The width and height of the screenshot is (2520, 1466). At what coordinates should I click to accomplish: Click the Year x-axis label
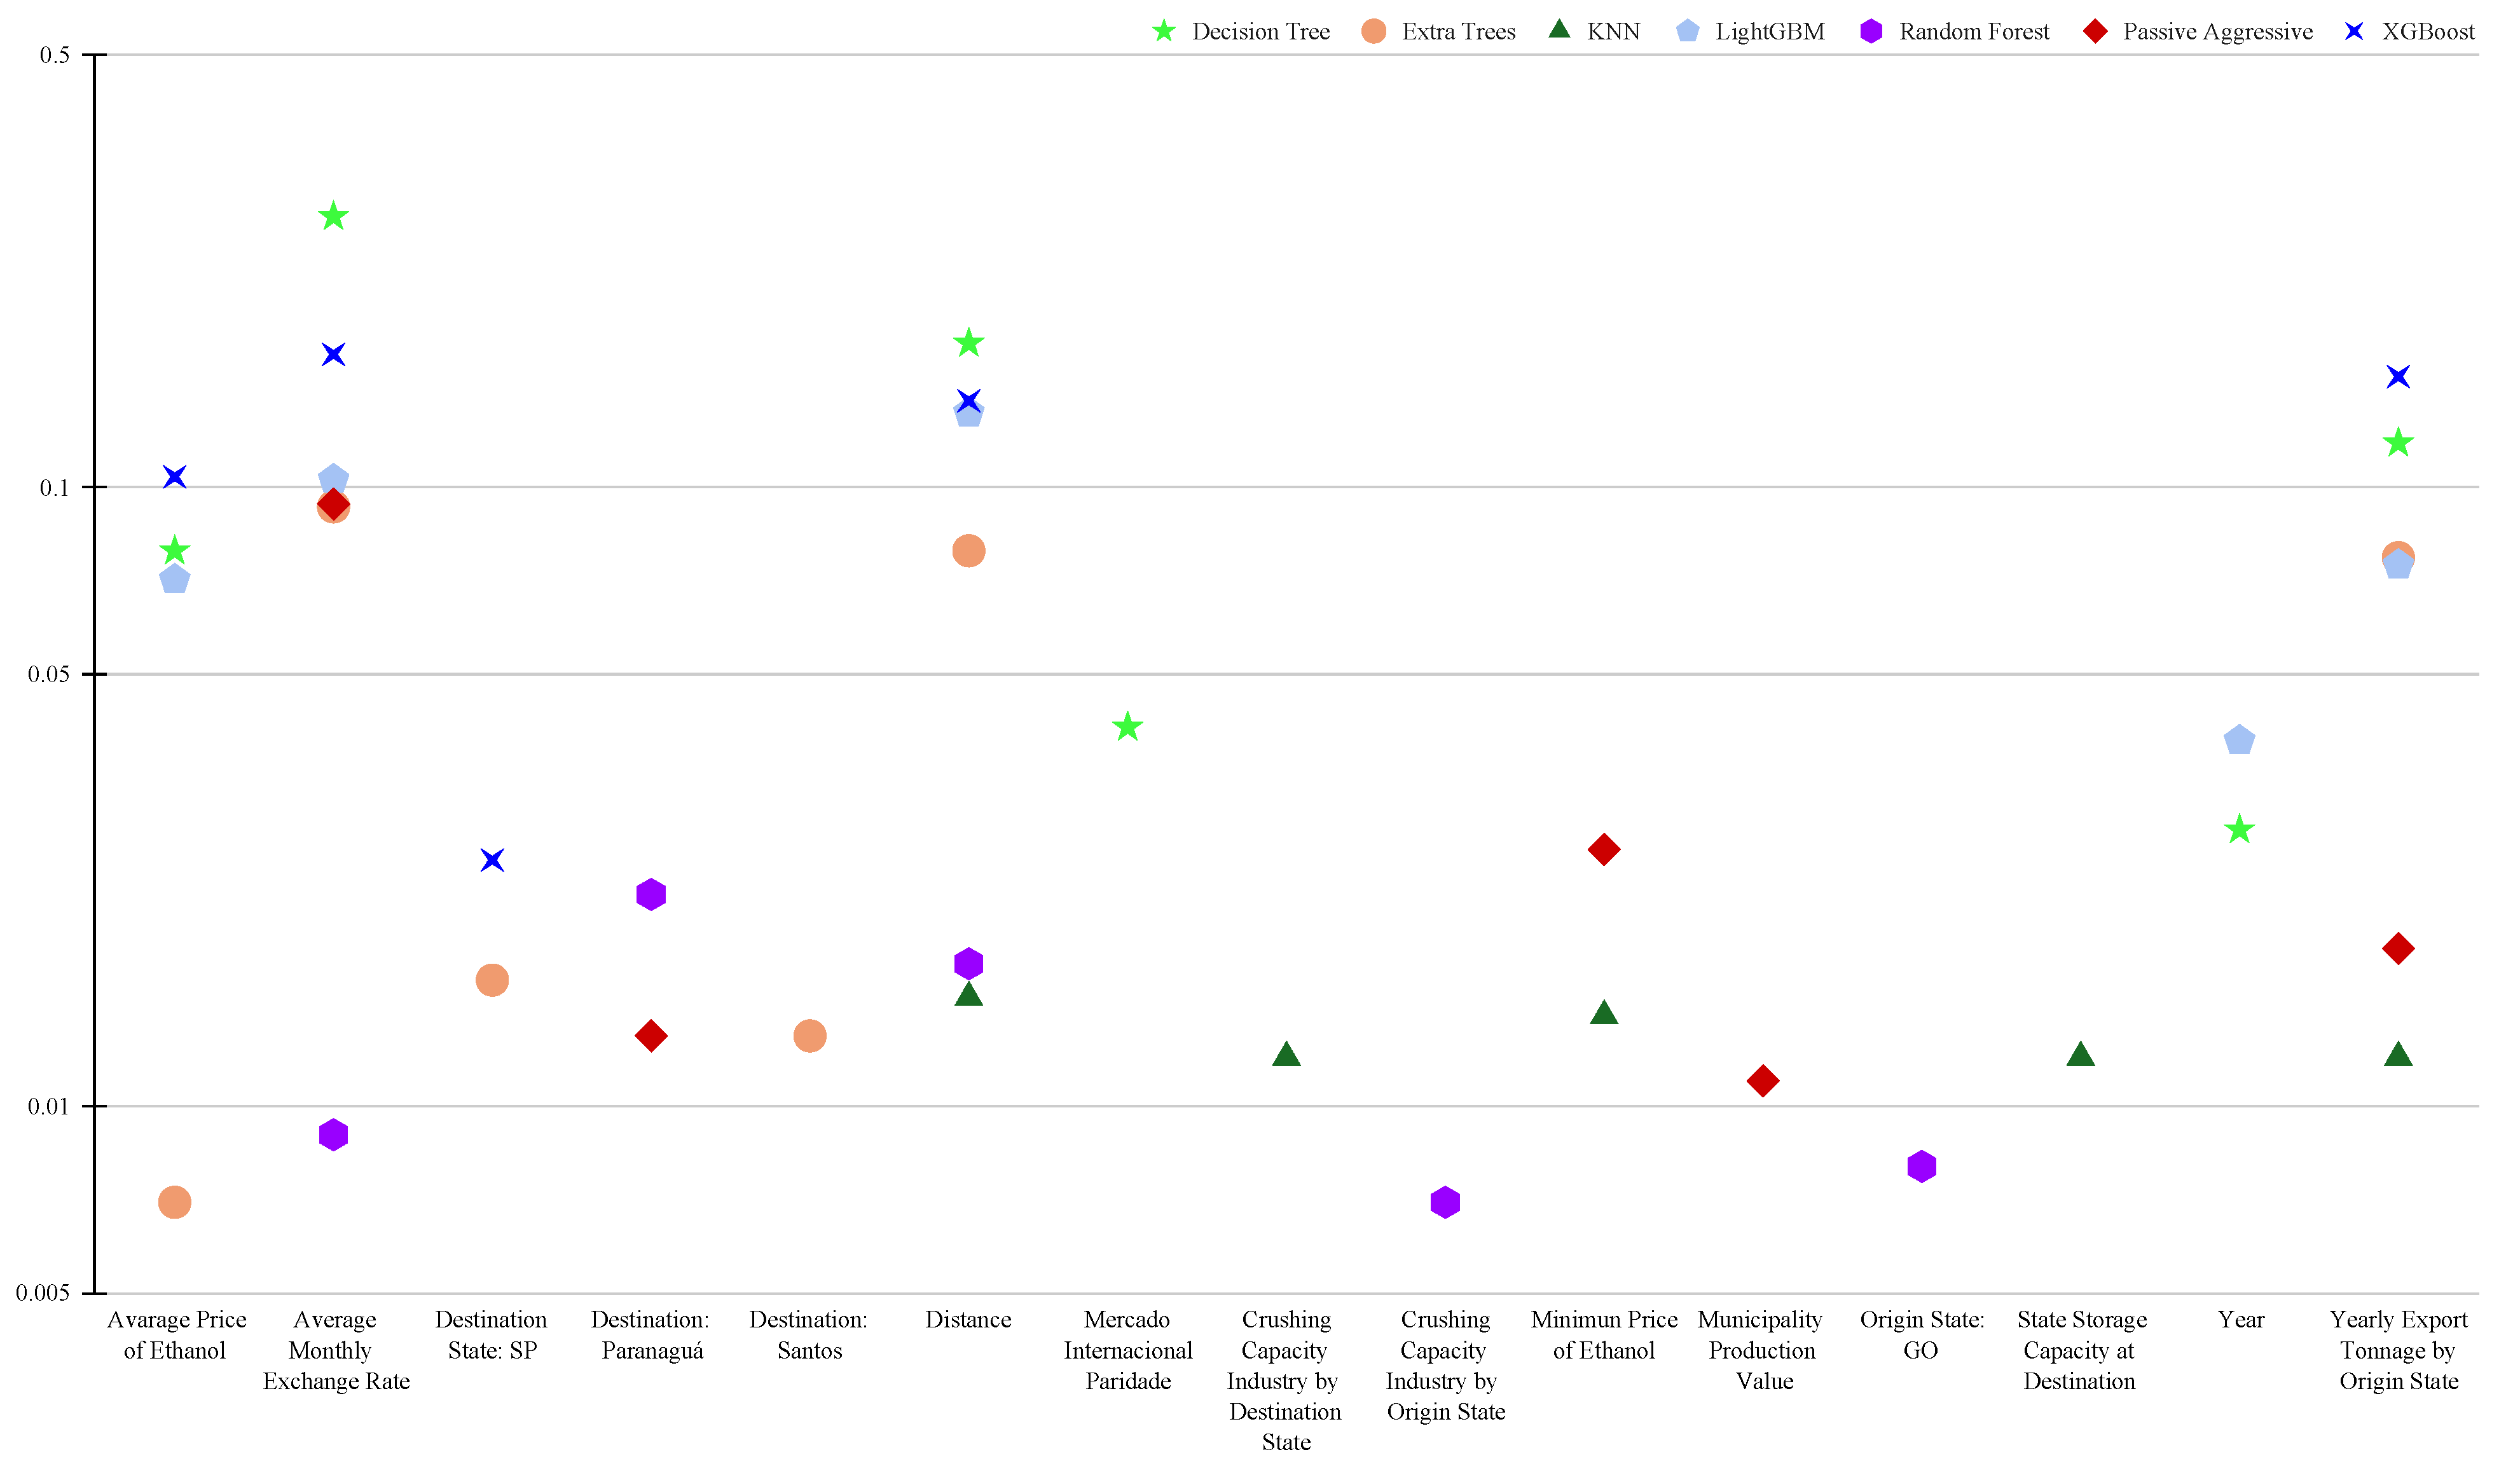point(2240,1320)
